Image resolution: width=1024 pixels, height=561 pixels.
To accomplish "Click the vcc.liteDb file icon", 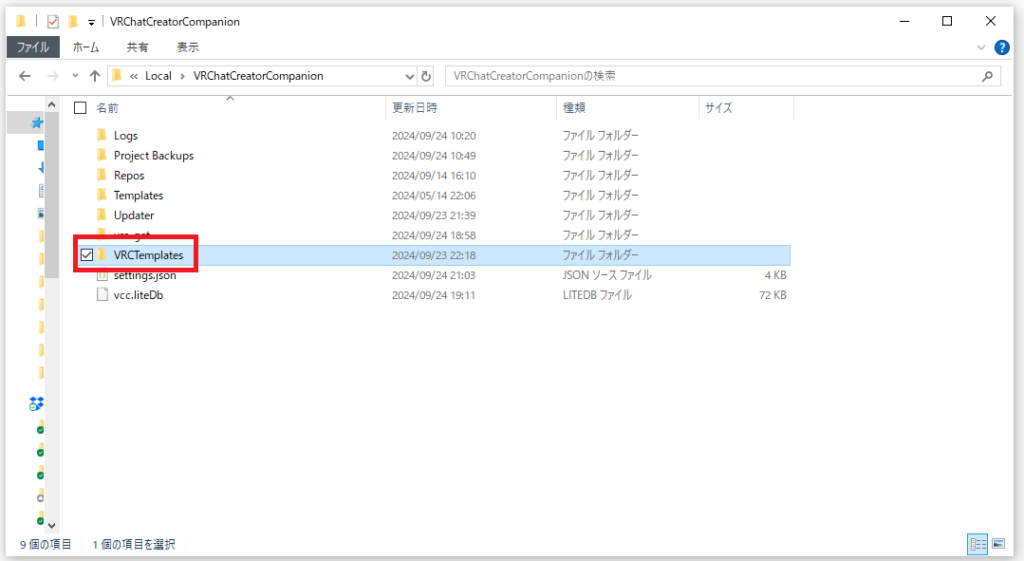I will click(102, 295).
